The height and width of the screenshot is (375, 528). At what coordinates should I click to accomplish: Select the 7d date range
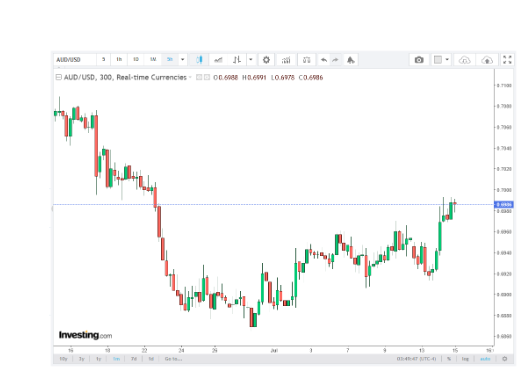point(134,359)
